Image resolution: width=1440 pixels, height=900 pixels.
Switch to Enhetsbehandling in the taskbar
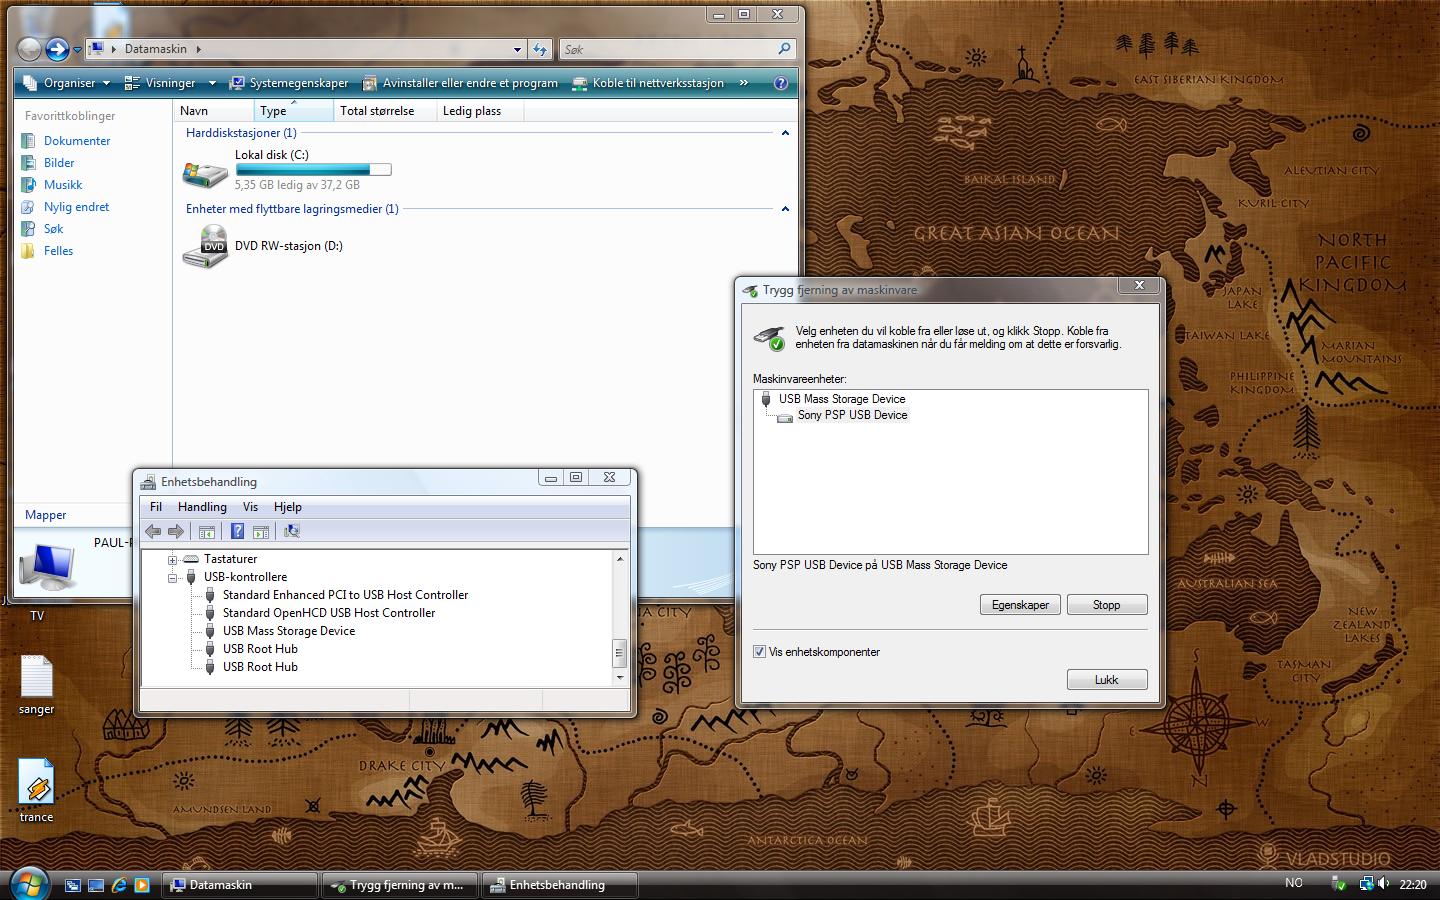559,885
